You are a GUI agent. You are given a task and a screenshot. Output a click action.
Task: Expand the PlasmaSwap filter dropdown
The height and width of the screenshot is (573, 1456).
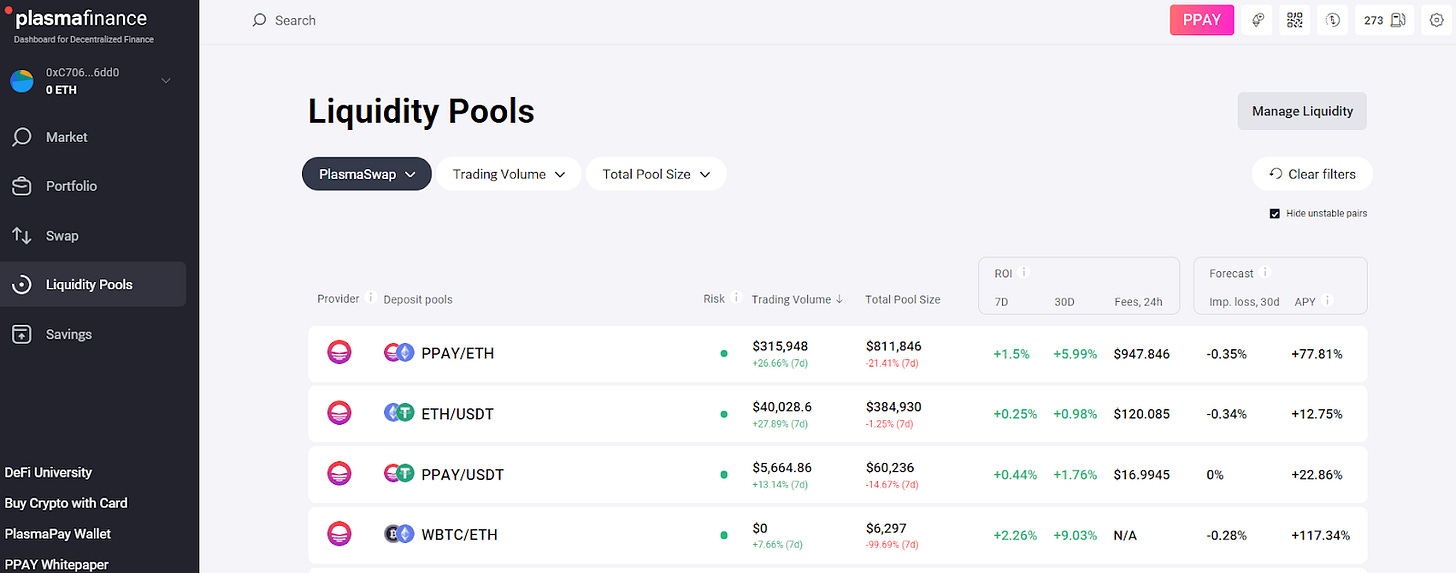(367, 174)
